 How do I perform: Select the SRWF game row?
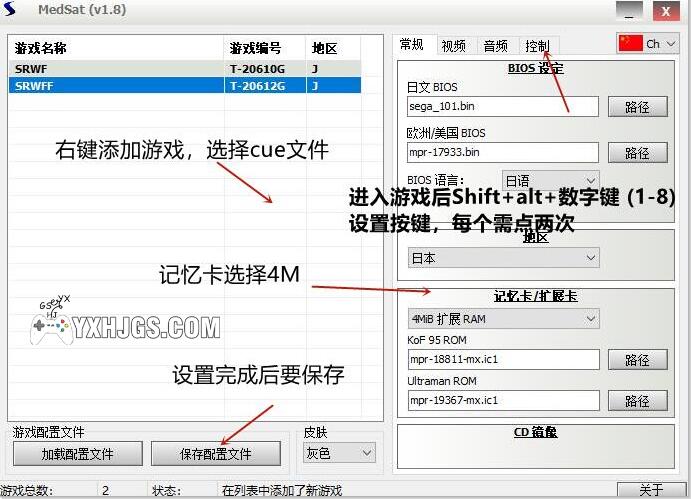tap(184, 69)
